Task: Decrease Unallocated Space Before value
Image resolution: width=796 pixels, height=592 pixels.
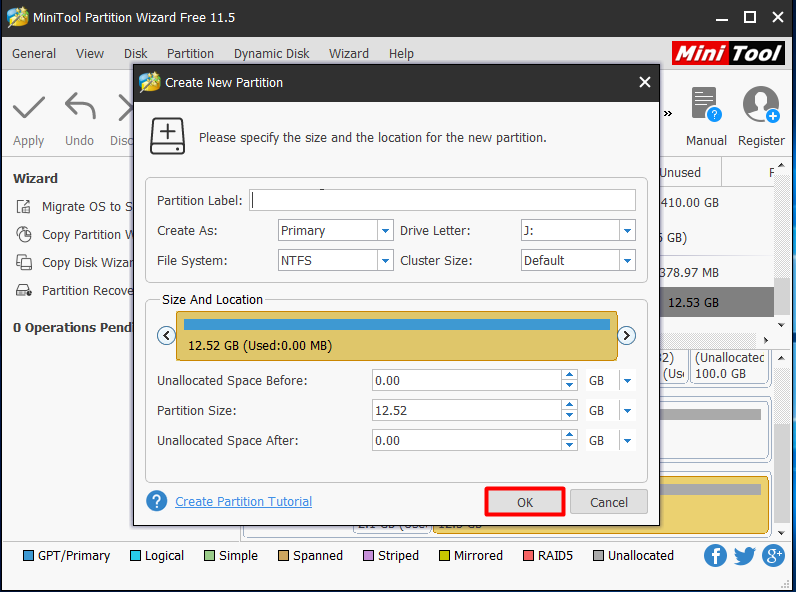Action: [x=570, y=386]
